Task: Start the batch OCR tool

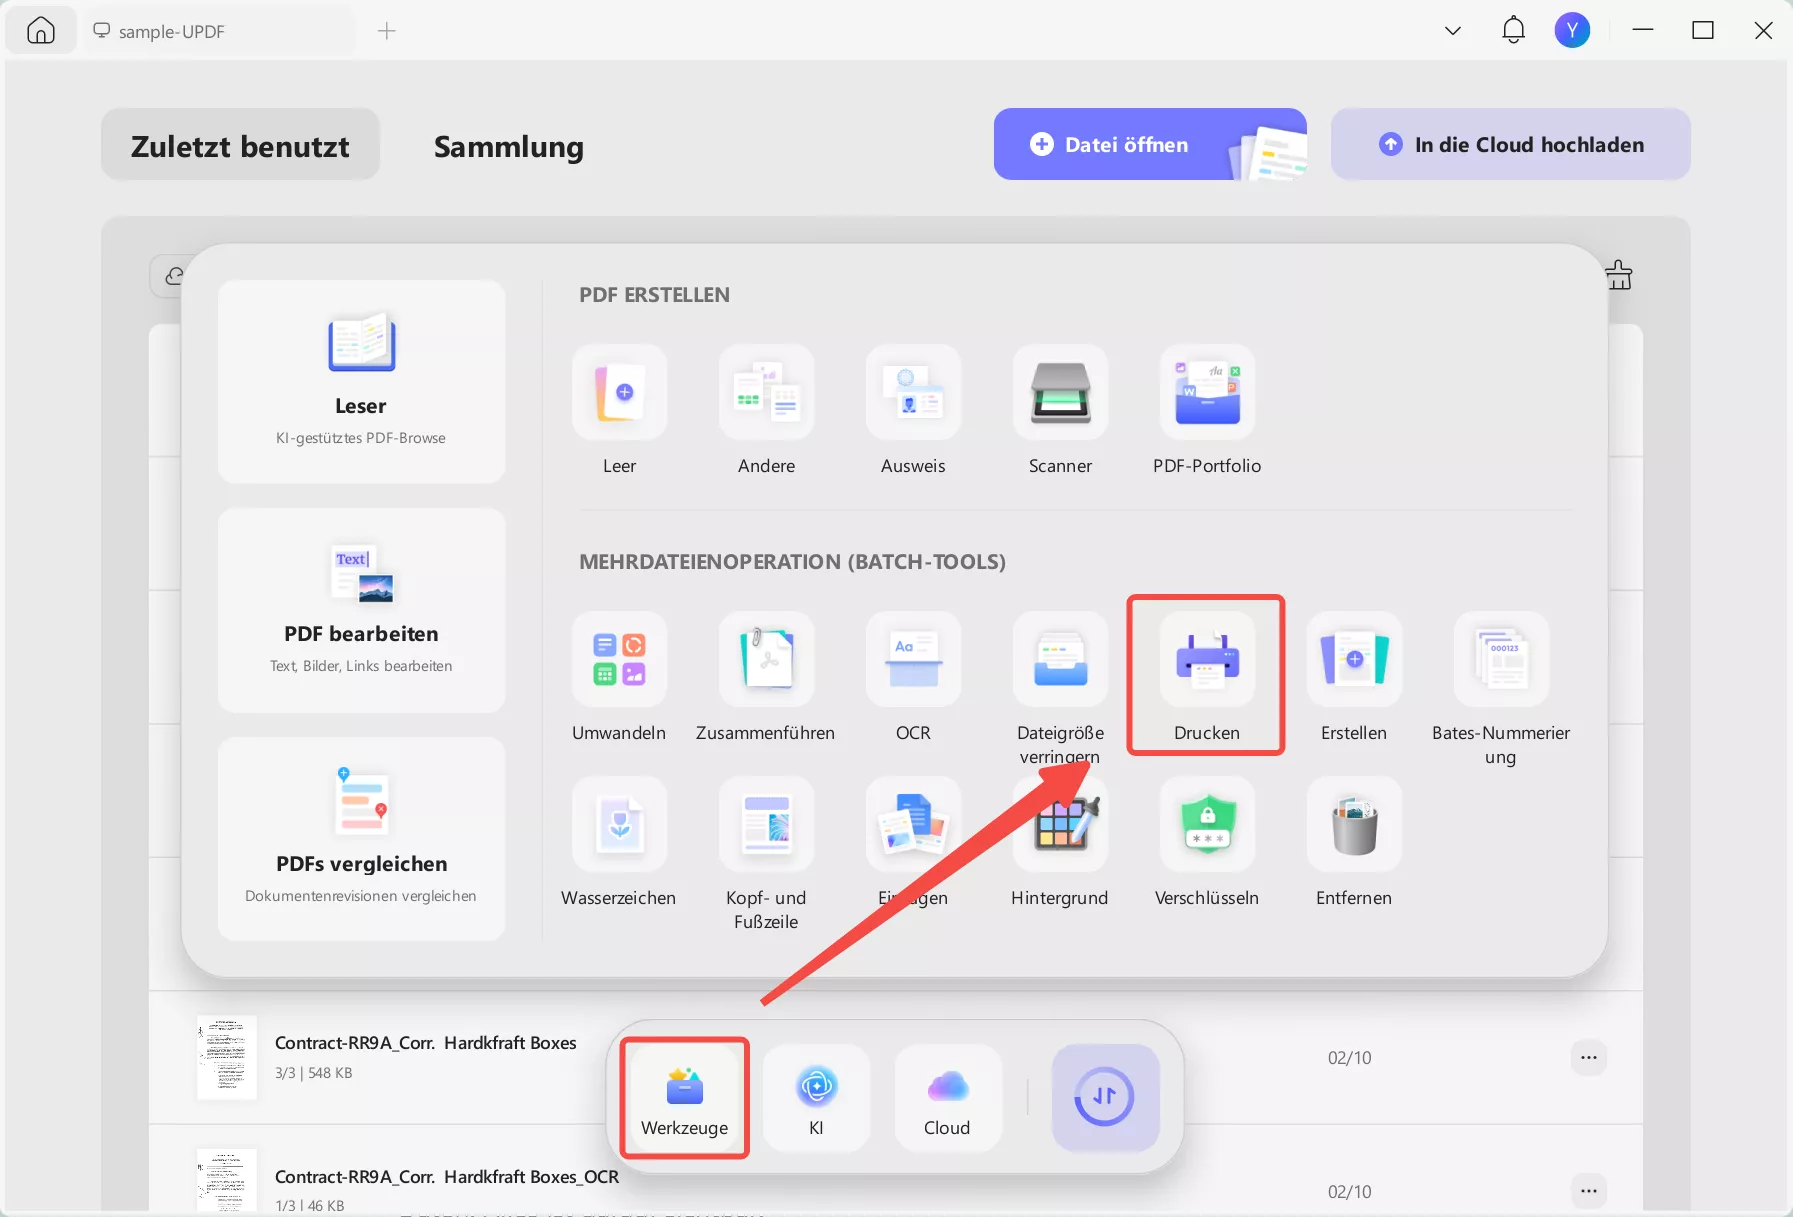Action: point(913,659)
